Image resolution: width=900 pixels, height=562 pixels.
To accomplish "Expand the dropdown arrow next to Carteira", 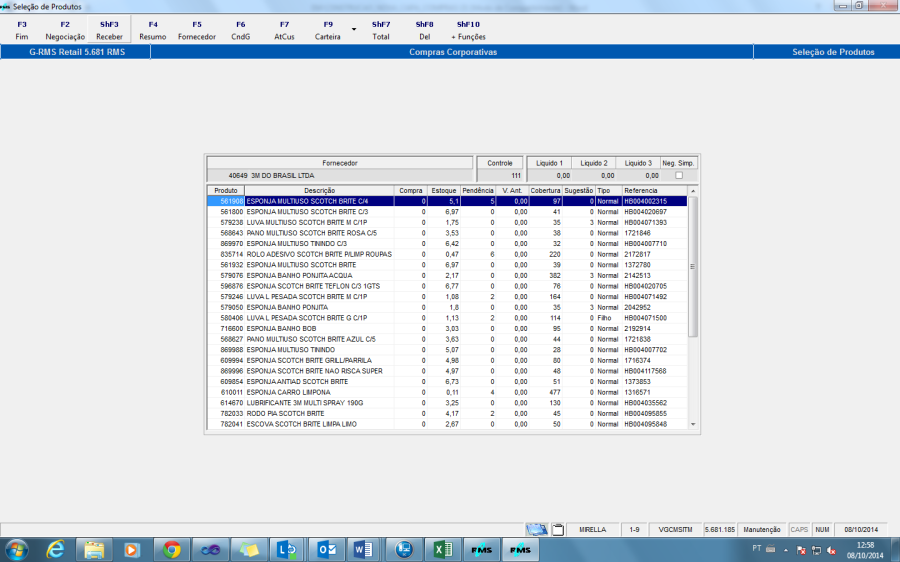I will tap(353, 30).
